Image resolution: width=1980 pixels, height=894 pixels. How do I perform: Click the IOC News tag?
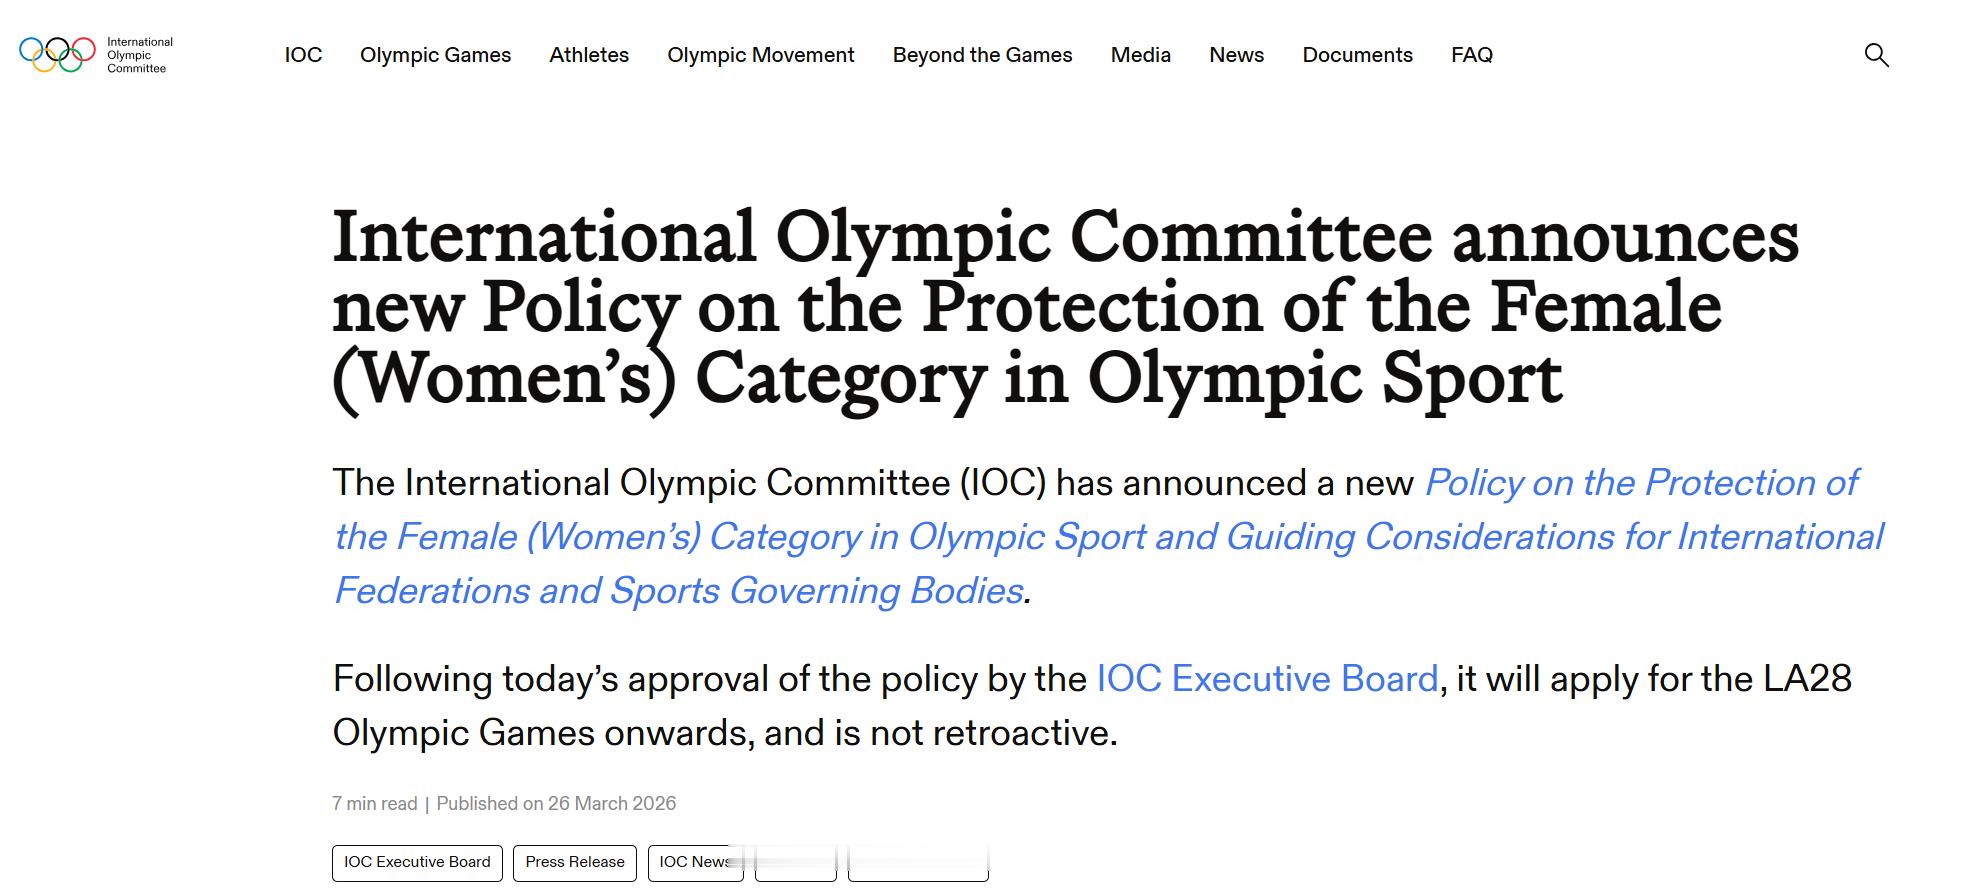pyautogui.click(x=696, y=863)
